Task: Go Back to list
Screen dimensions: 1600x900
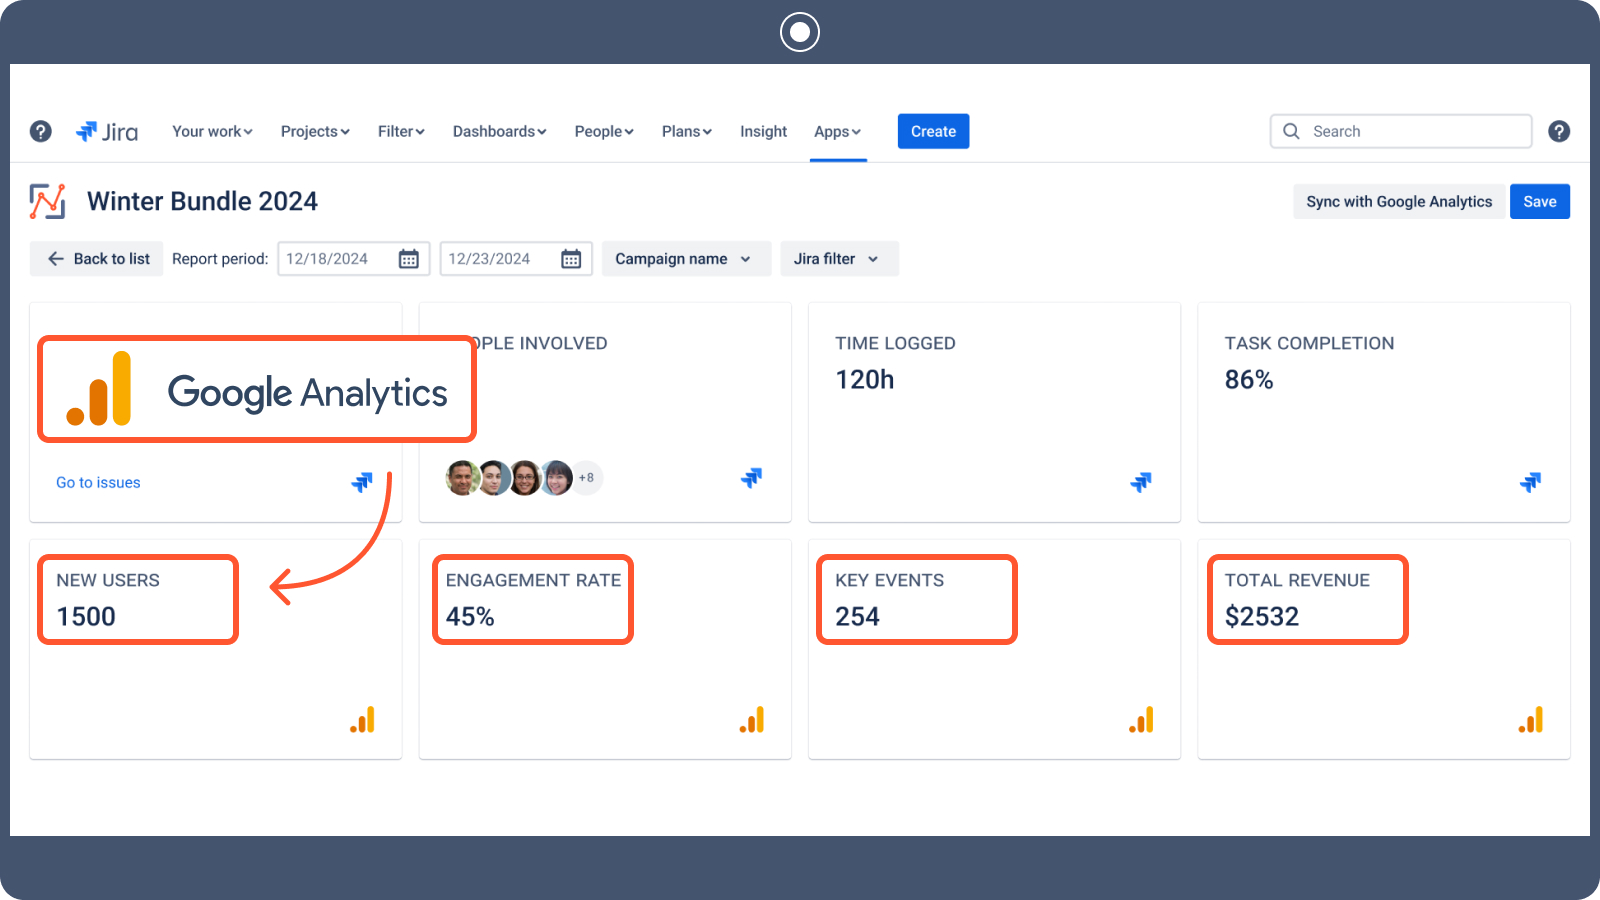Action: tap(97, 259)
